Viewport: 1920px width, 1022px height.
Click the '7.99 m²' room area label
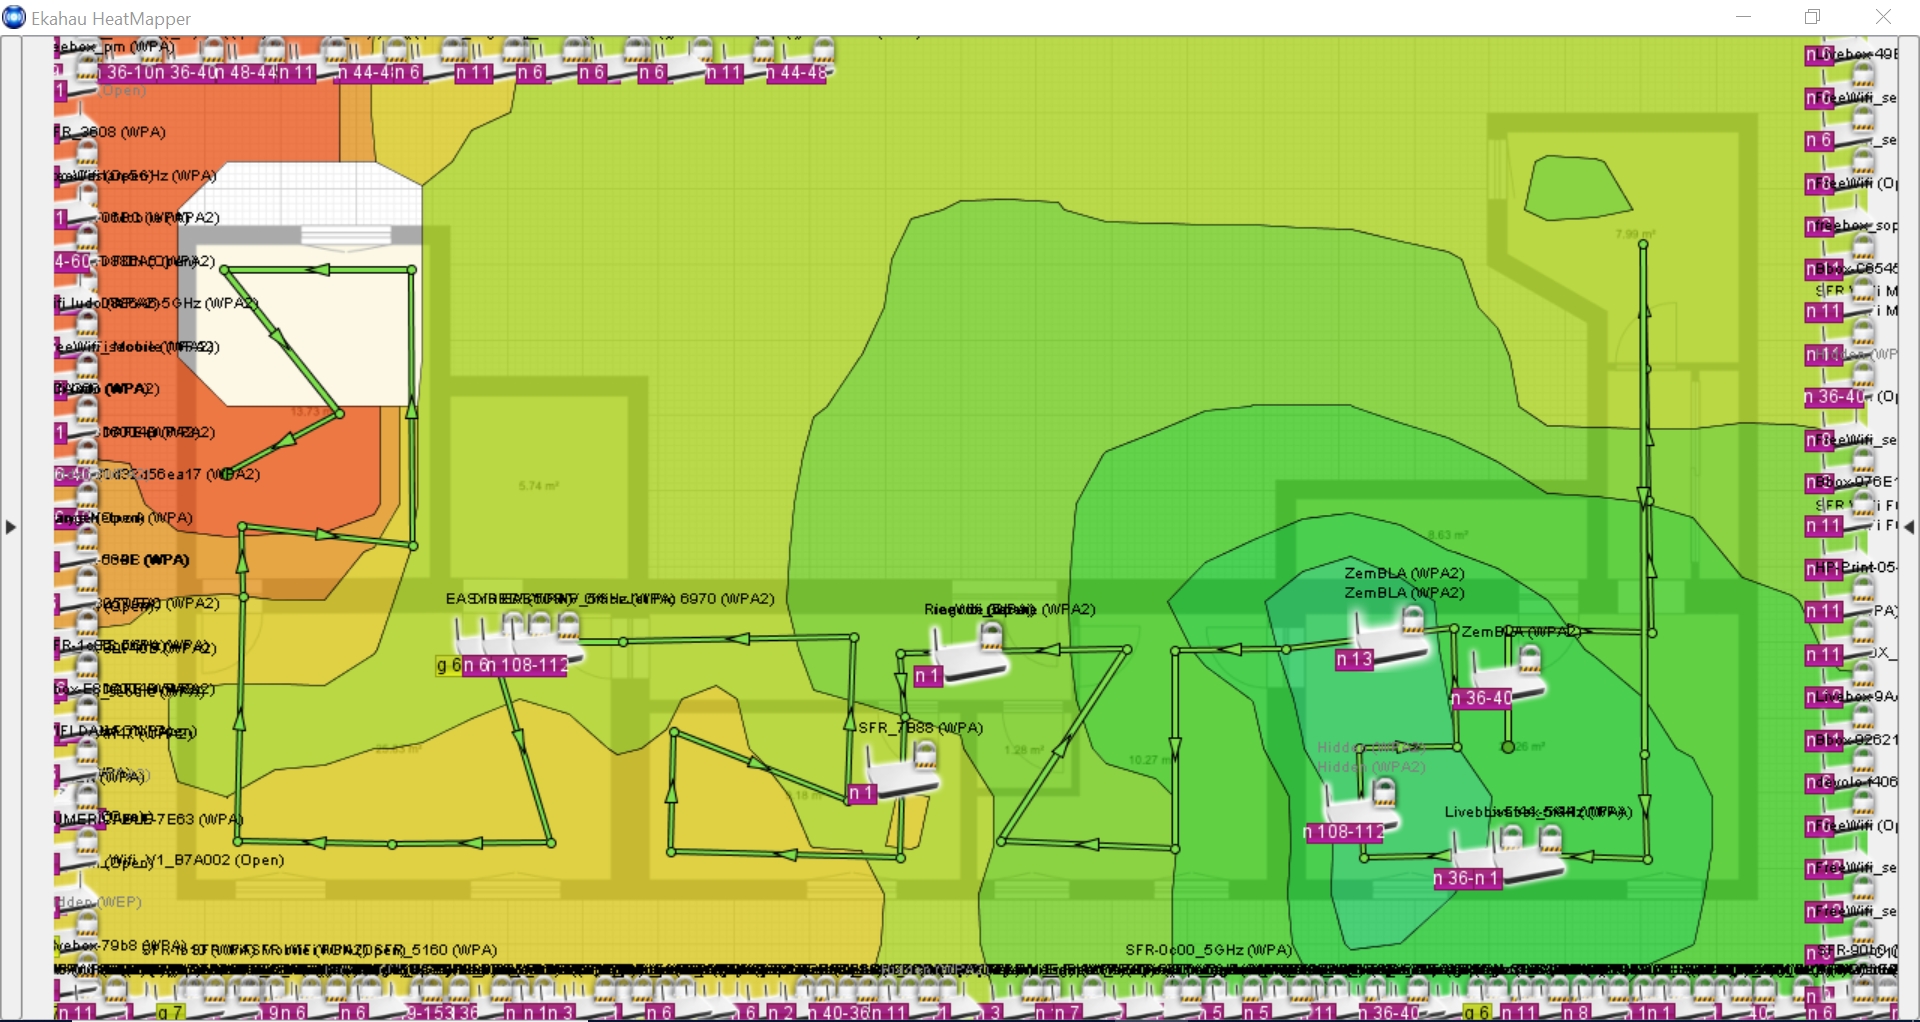tap(1635, 234)
